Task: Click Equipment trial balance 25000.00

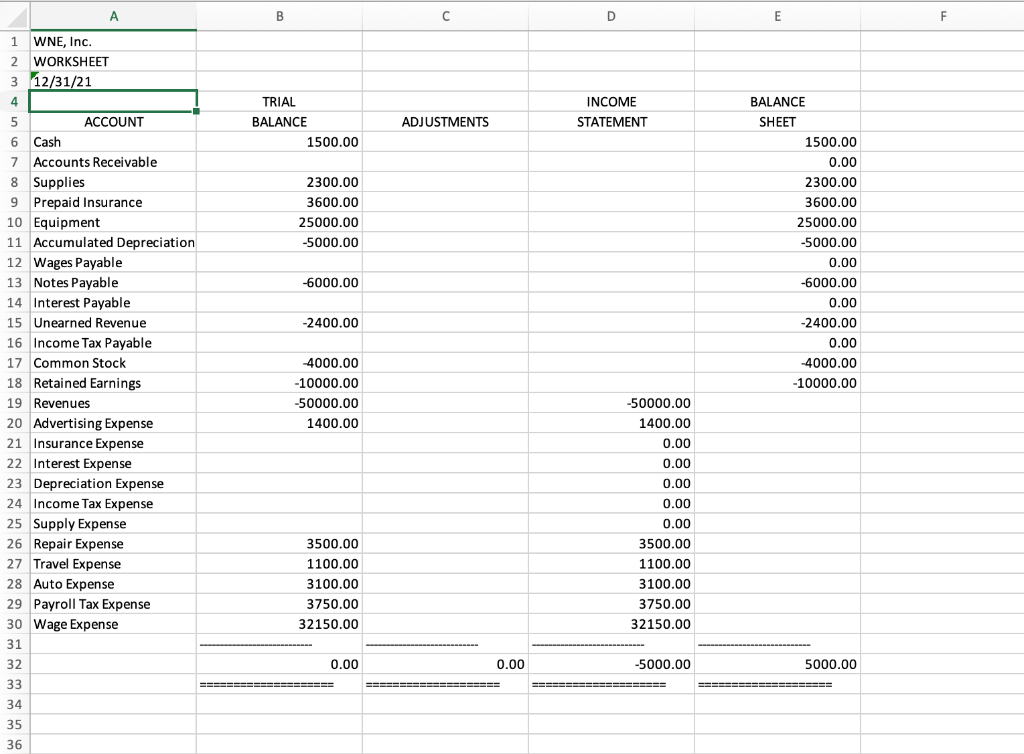Action: [x=280, y=222]
